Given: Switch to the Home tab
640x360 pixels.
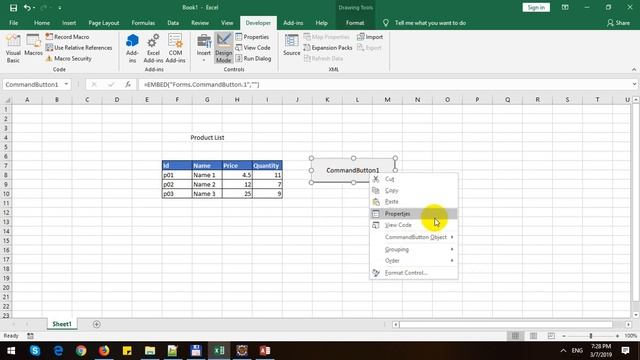Looking at the screenshot, I should (x=42, y=23).
